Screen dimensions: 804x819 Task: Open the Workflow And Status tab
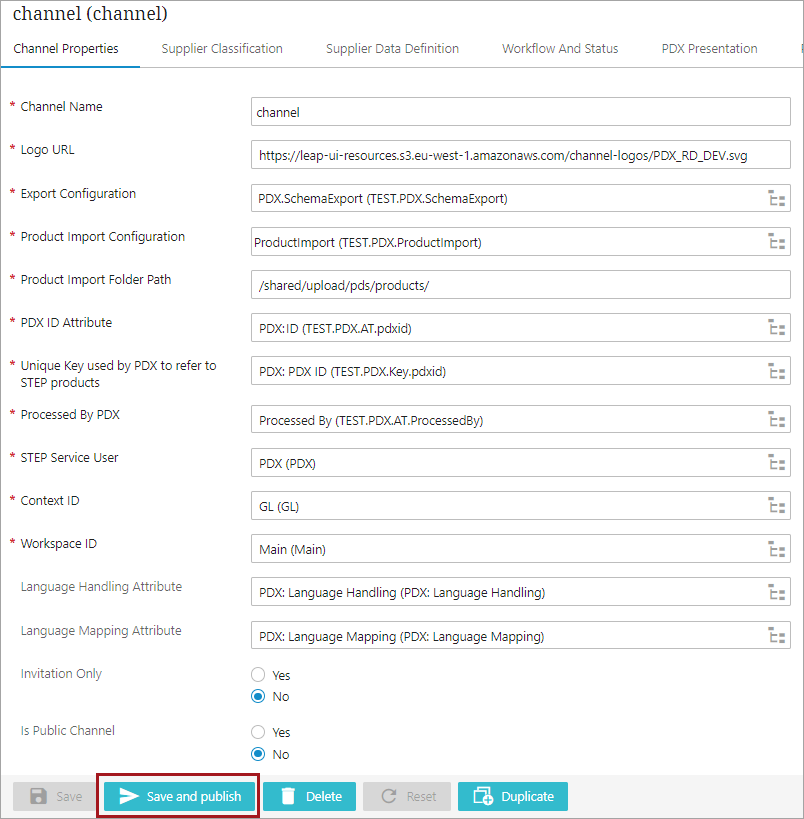[560, 48]
